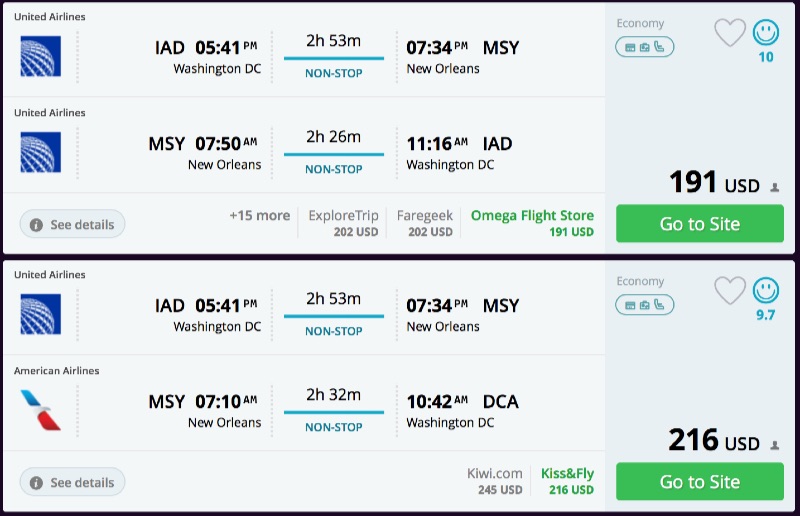Expand See details for the 216 USD flight
800x516 pixels.
[x=73, y=483]
